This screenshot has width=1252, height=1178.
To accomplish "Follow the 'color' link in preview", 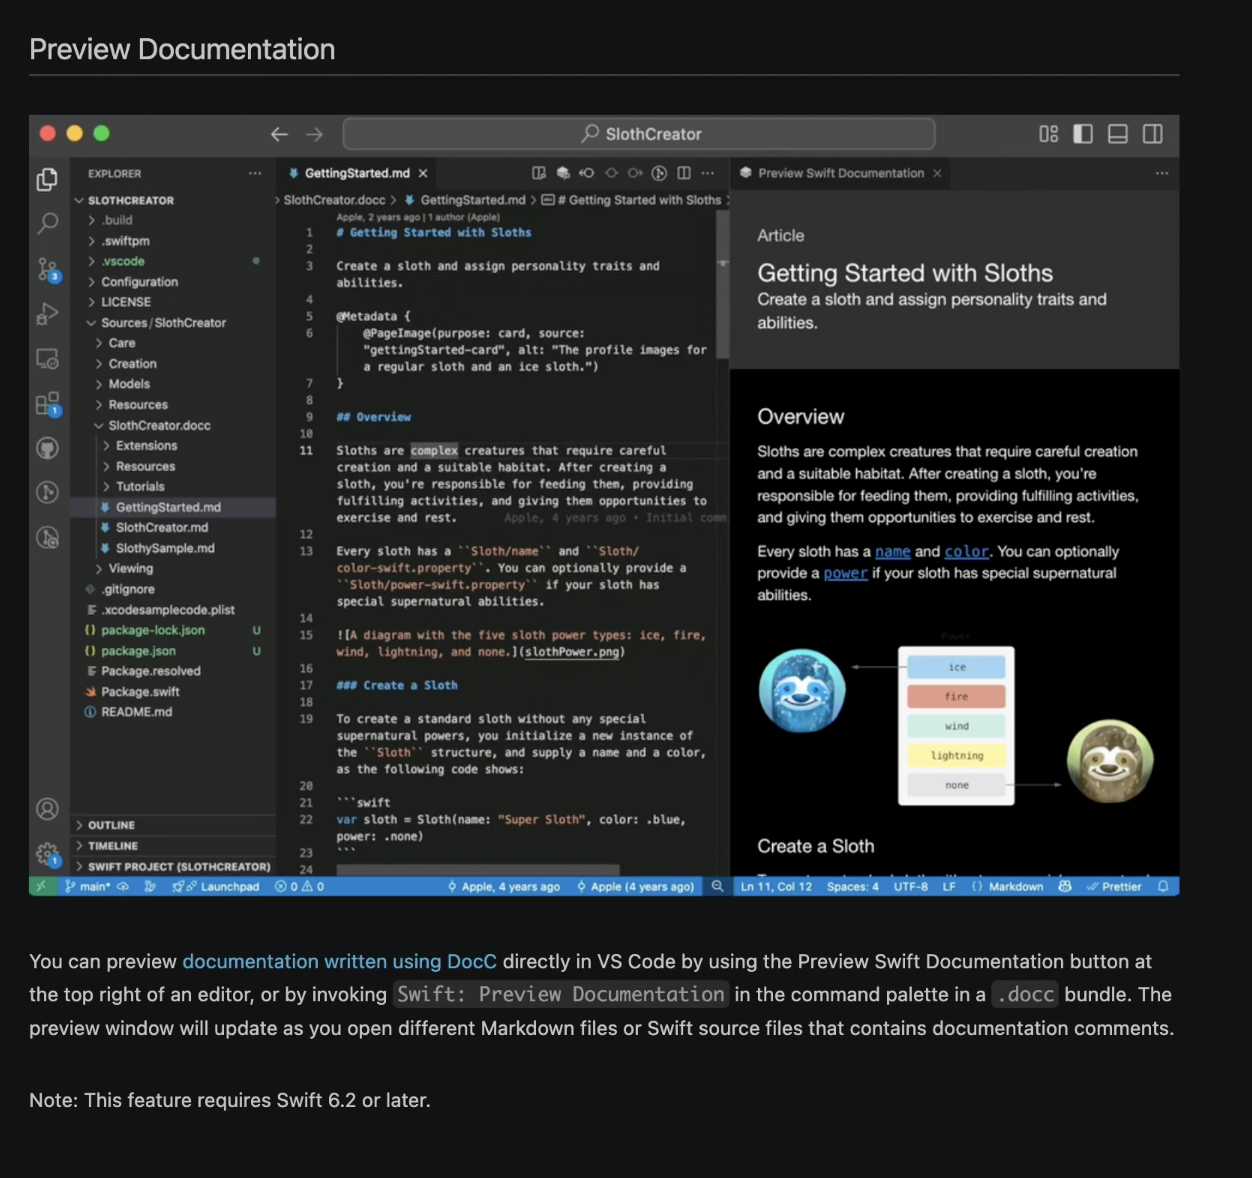I will tap(967, 551).
